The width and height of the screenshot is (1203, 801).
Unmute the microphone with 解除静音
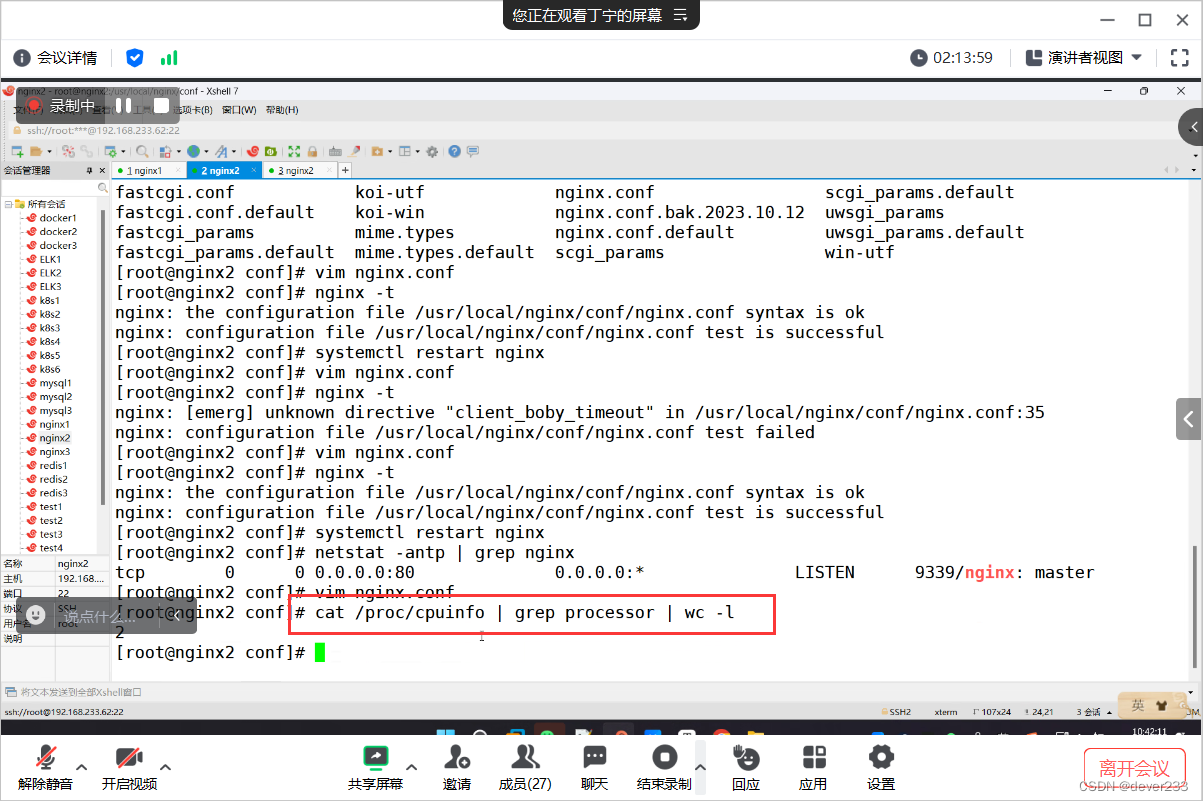tap(45, 767)
